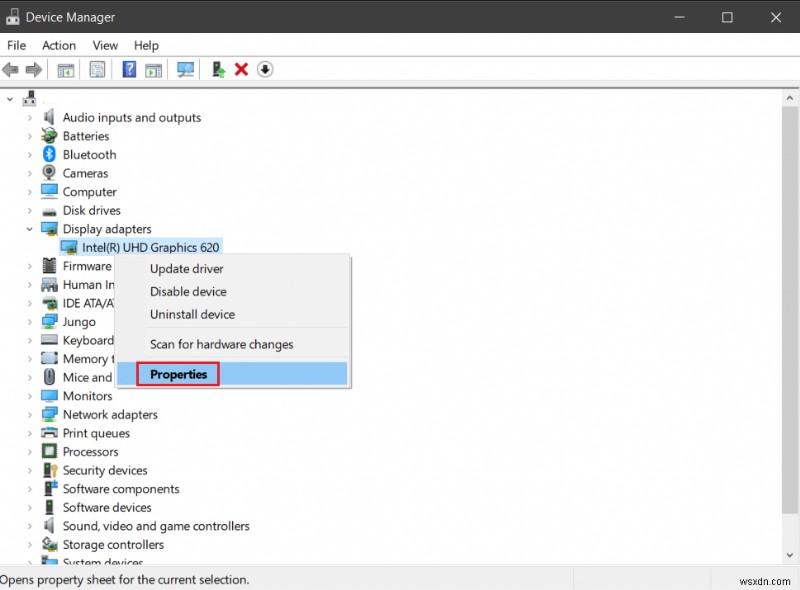Expand the Processors category
The image size is (800, 590).
click(30, 452)
